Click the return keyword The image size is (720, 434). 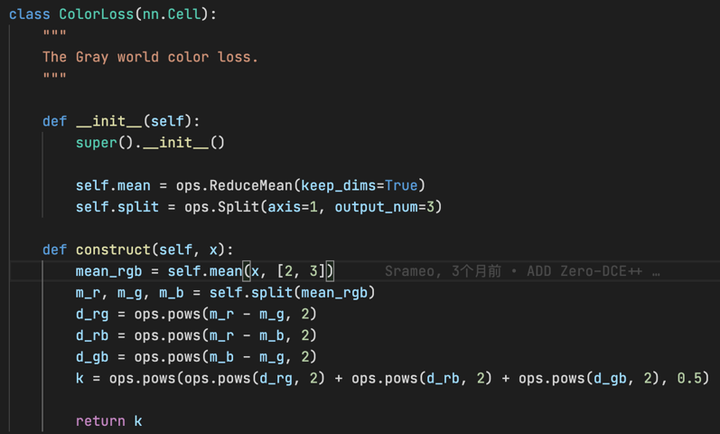tap(100, 421)
